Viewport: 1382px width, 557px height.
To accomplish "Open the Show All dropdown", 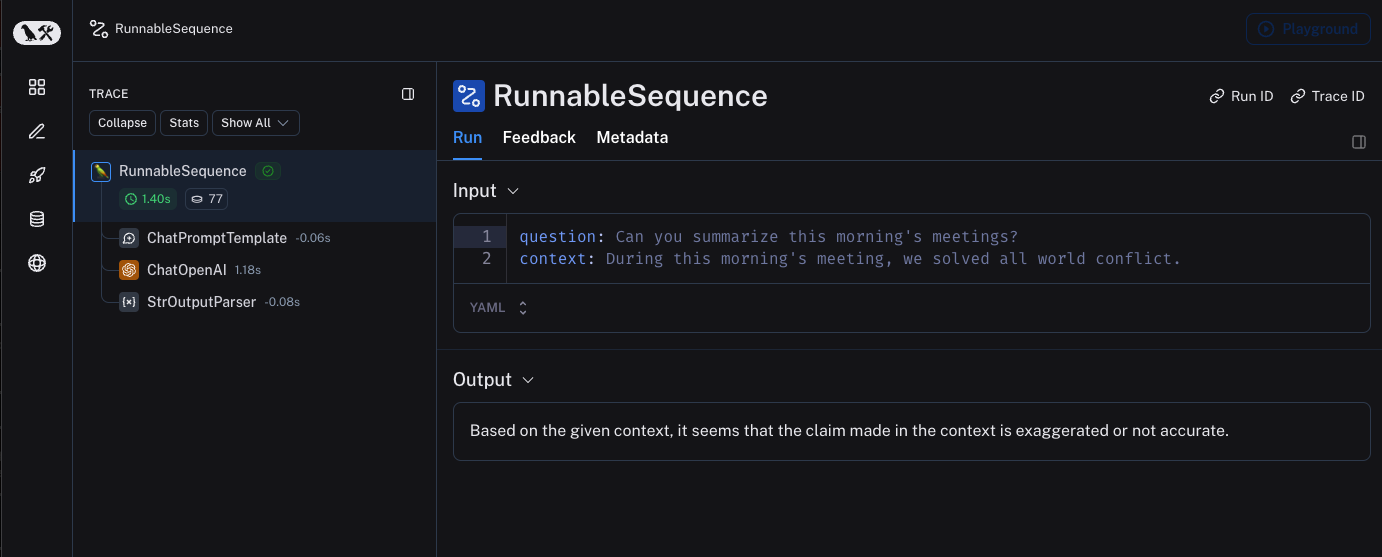I will pyautogui.click(x=255, y=123).
